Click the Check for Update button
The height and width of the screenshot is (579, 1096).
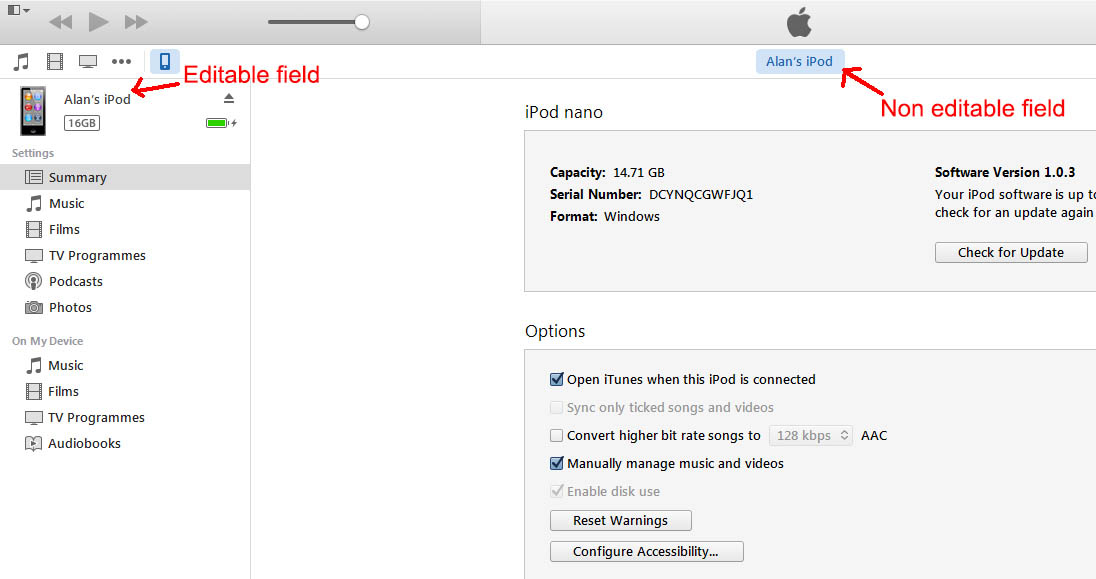tap(1011, 252)
